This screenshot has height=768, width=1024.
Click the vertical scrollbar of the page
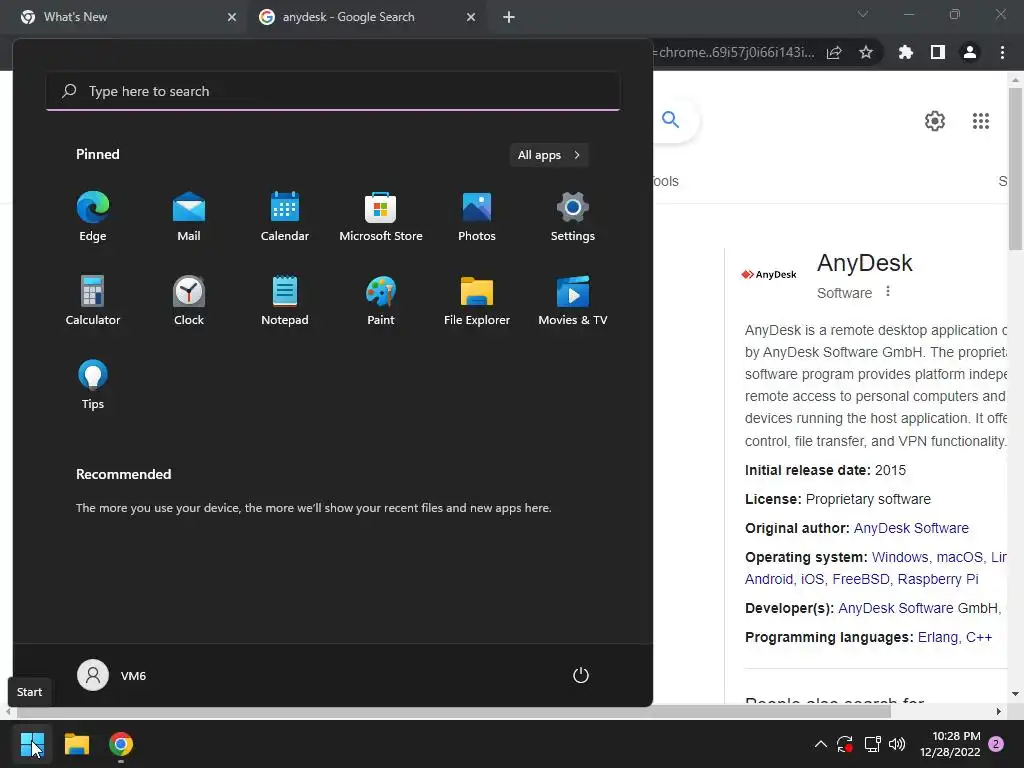click(x=1015, y=168)
